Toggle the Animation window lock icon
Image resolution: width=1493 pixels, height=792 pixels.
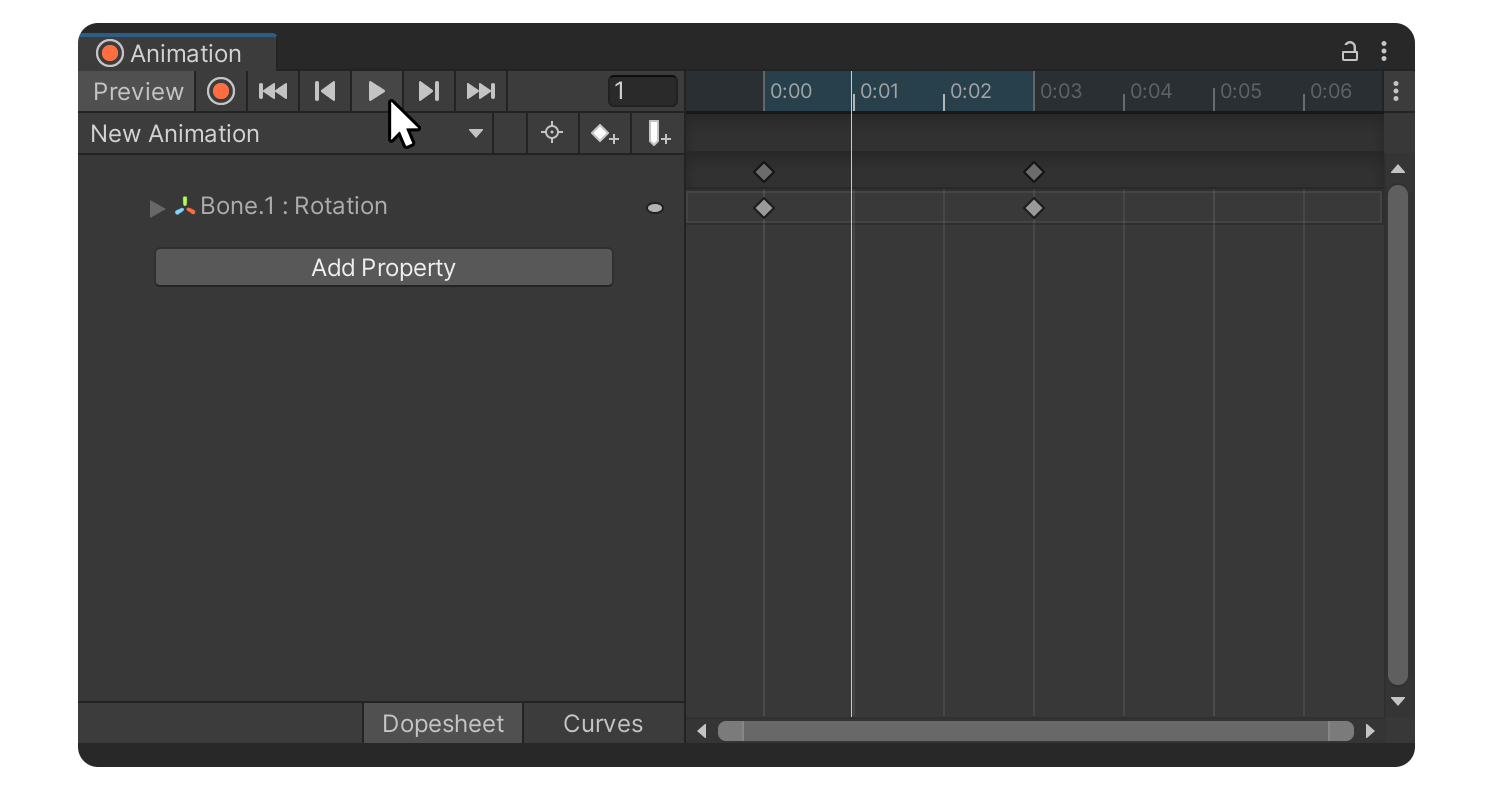pos(1349,52)
